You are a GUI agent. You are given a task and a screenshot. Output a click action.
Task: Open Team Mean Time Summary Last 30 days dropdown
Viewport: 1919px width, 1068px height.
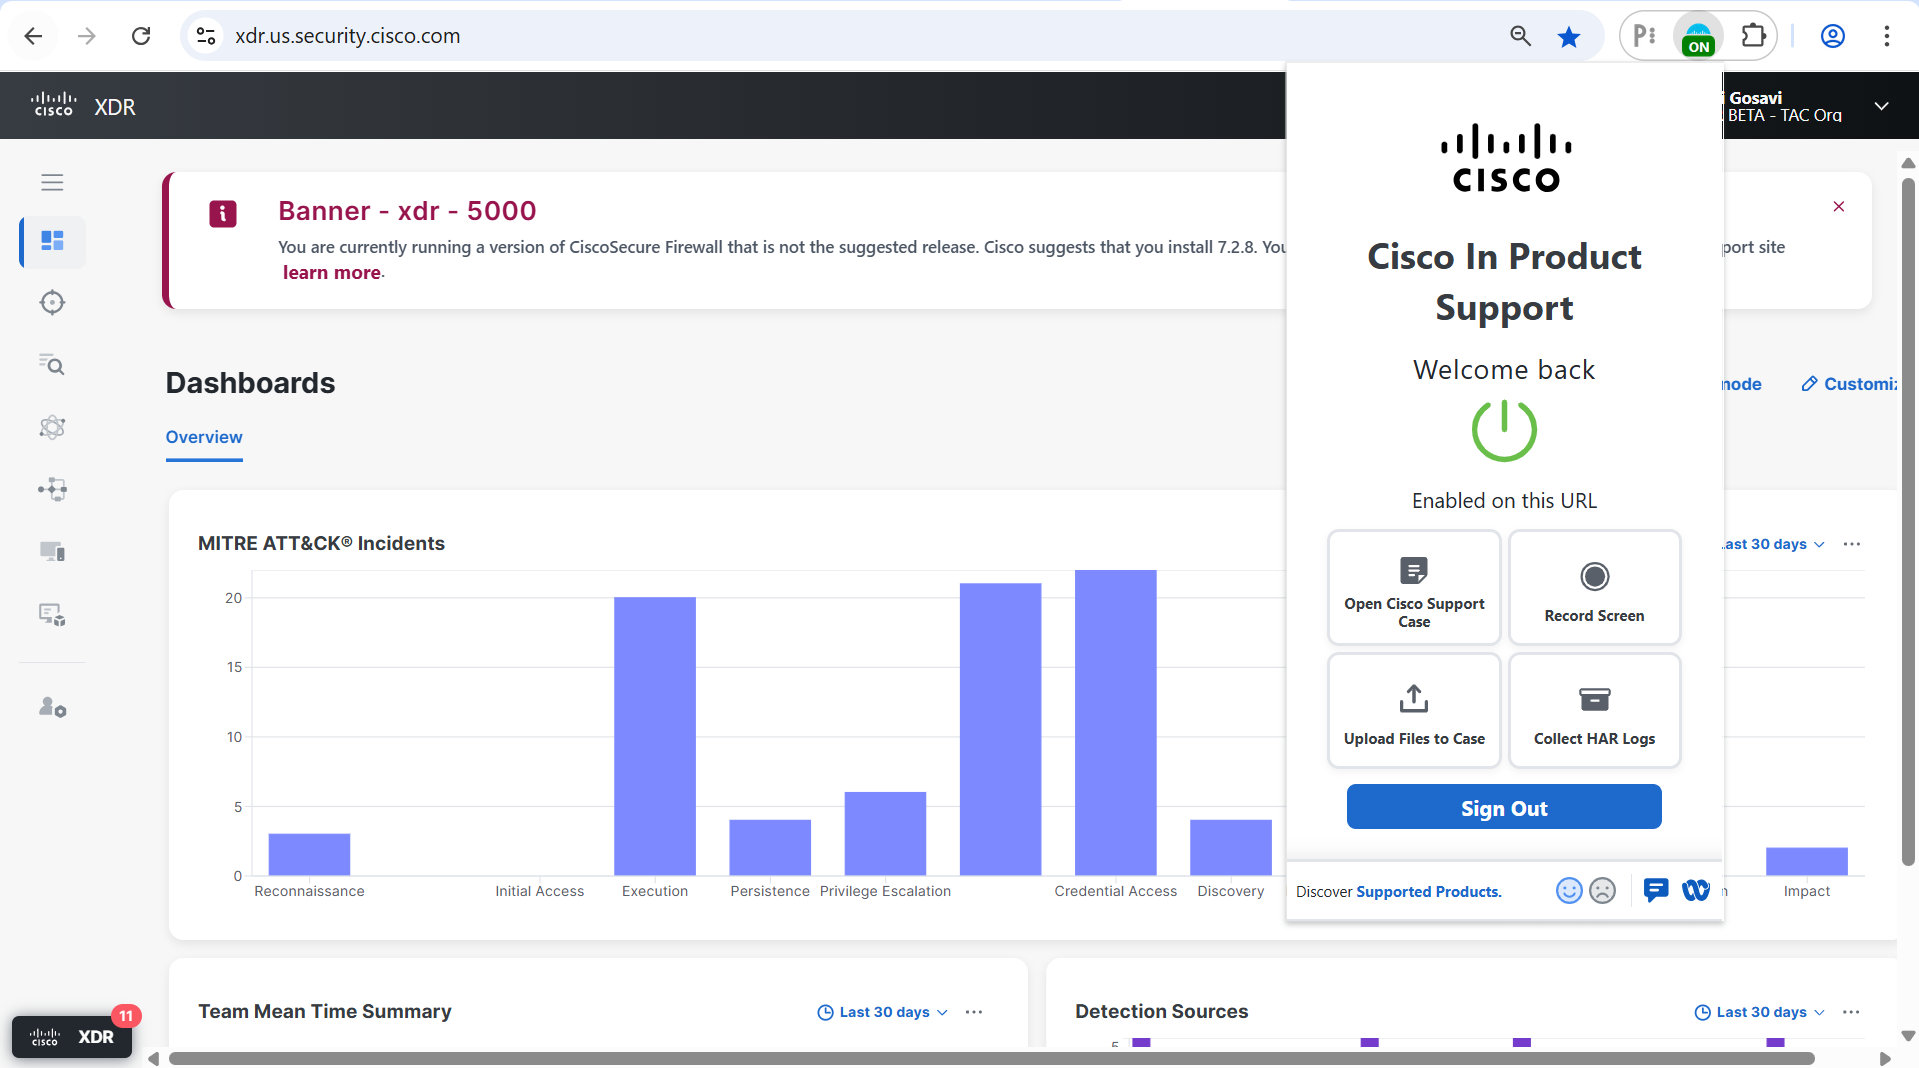882,1012
